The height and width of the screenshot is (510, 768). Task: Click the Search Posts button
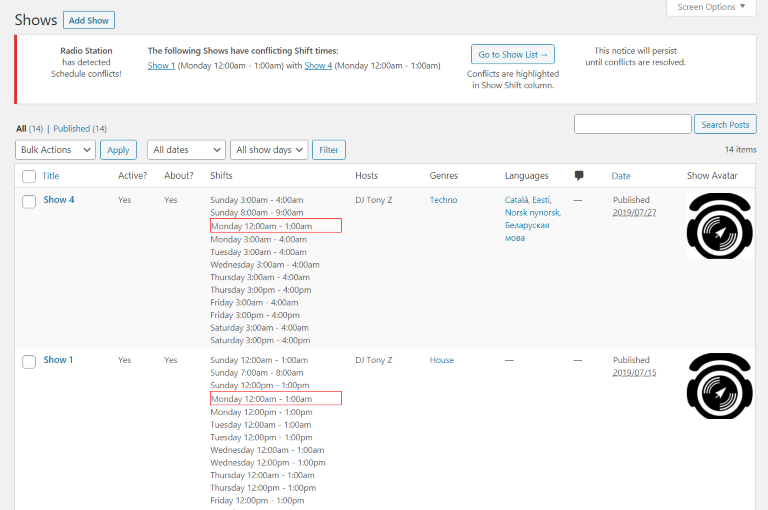tap(725, 125)
